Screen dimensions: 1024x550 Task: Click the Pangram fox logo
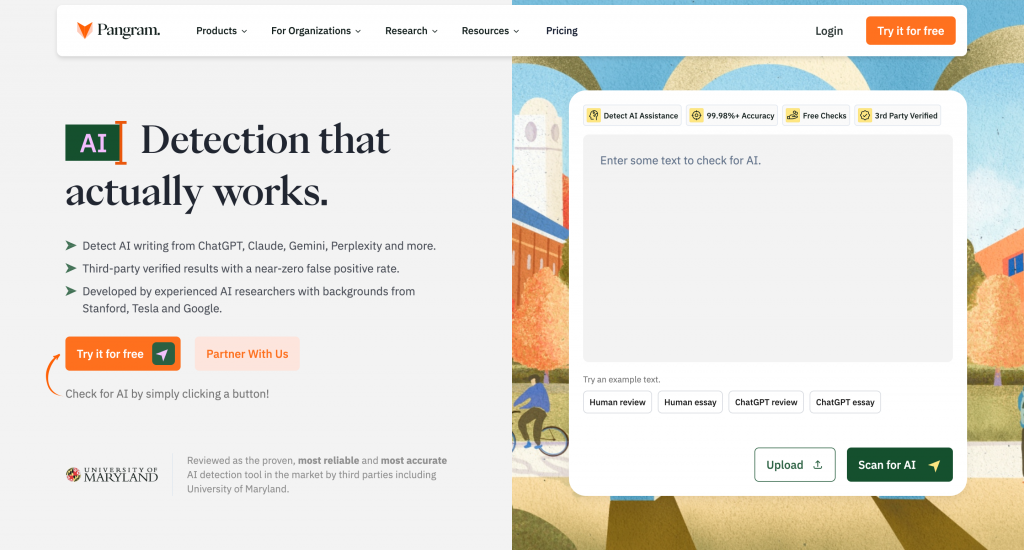(x=85, y=31)
